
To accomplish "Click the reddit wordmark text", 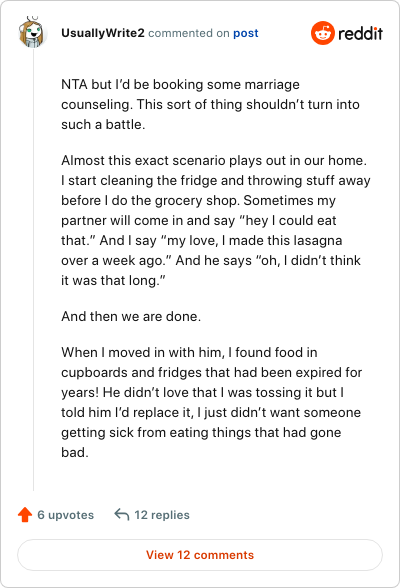I will click(360, 33).
